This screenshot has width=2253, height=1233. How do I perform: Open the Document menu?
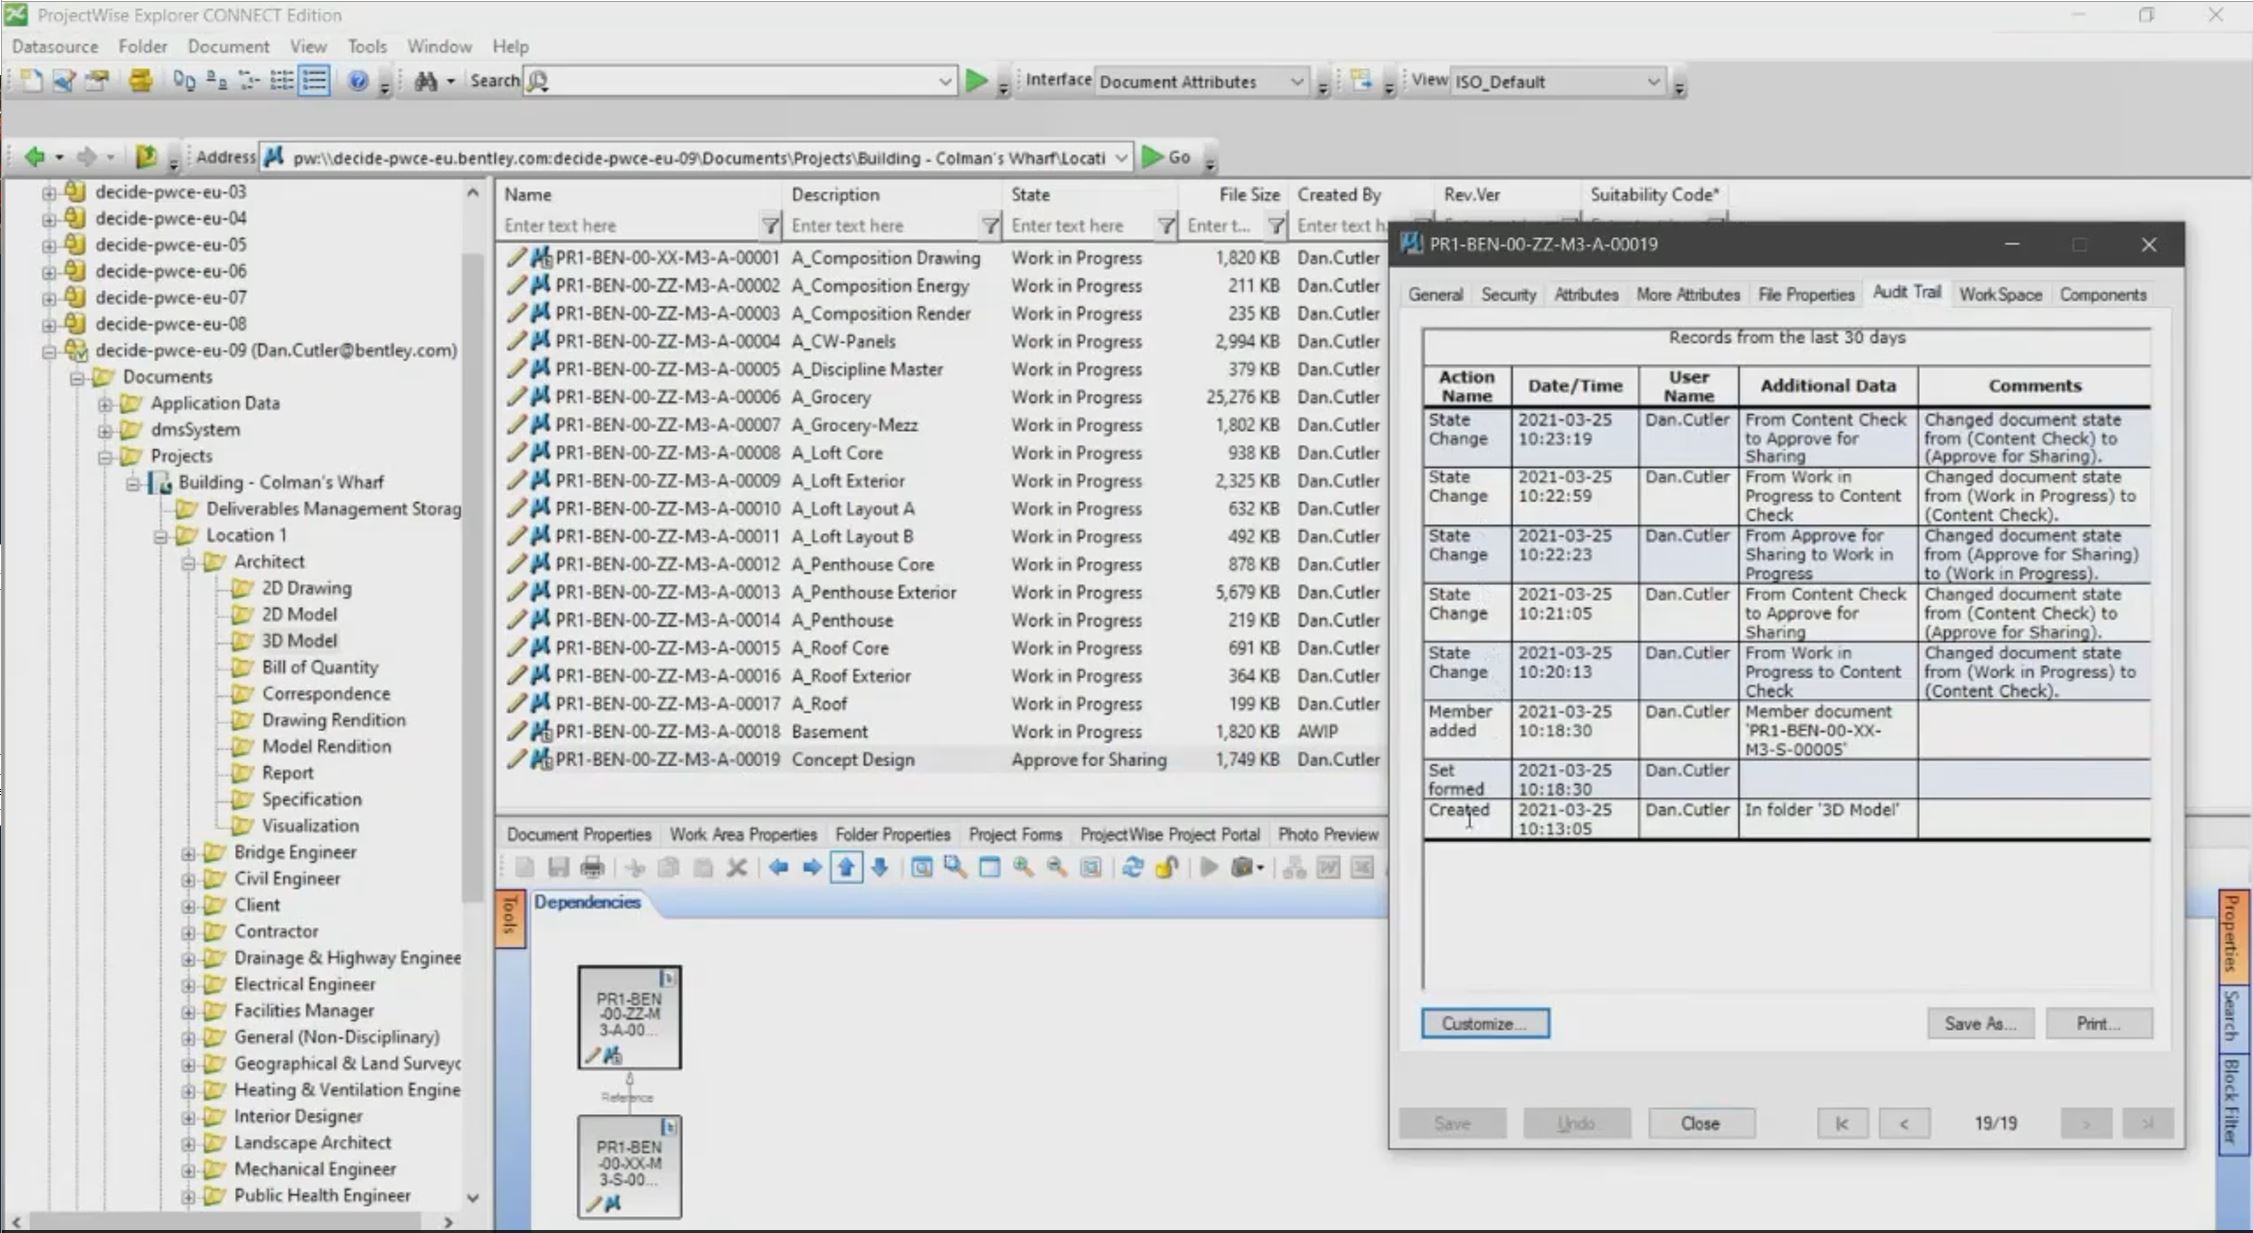(228, 46)
